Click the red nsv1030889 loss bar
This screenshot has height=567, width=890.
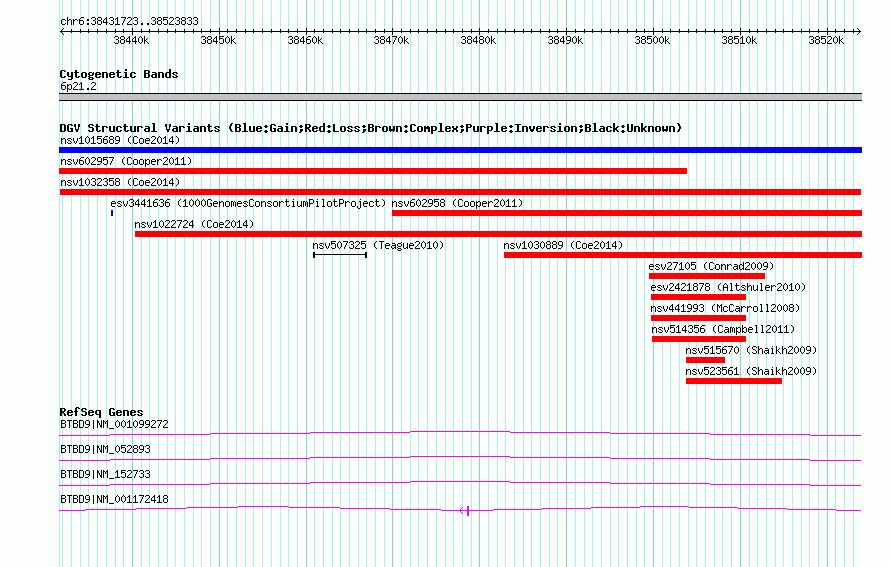(683, 255)
